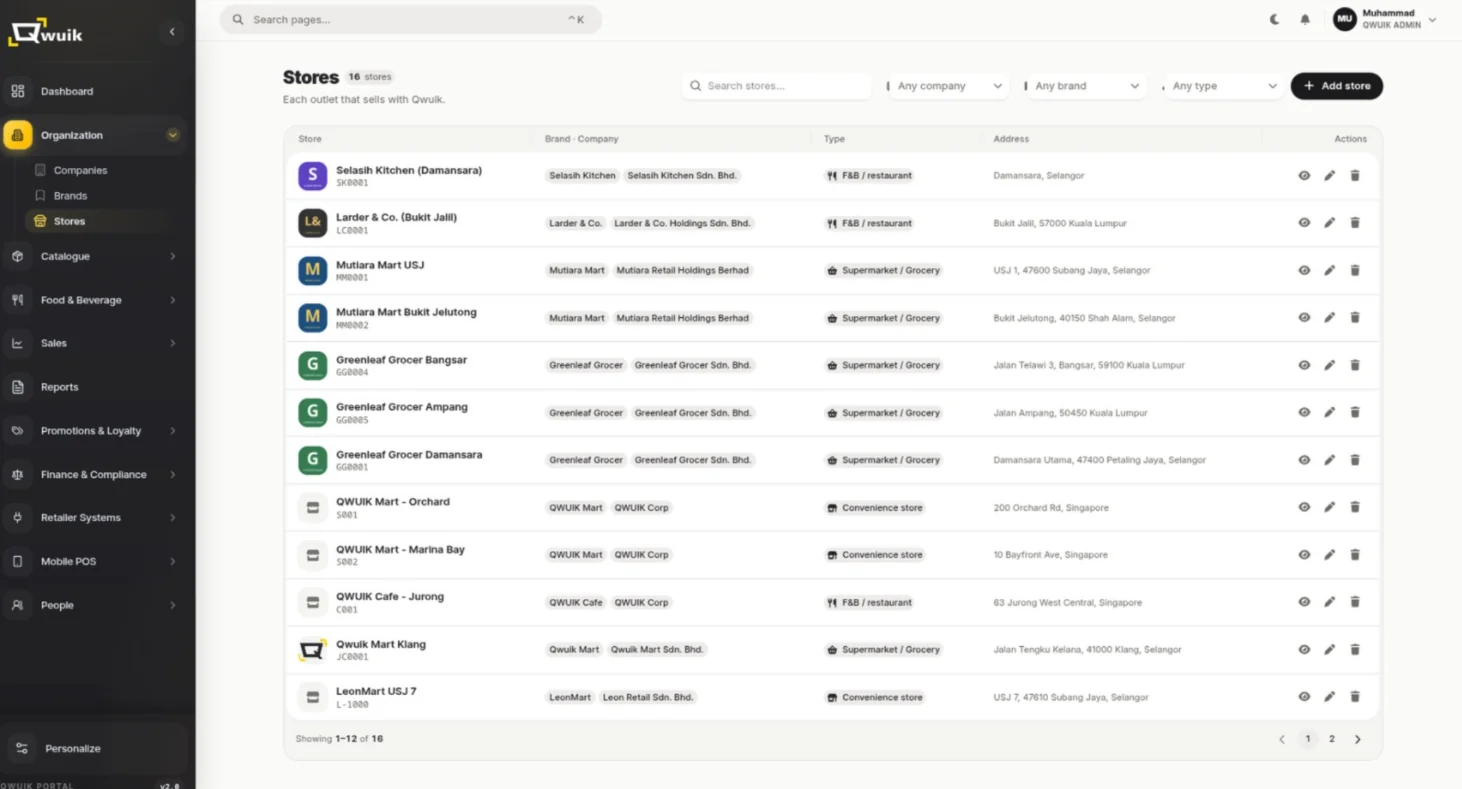The width and height of the screenshot is (1462, 789).
Task: Delete Mutiara Mart USJ store
Action: [1355, 270]
